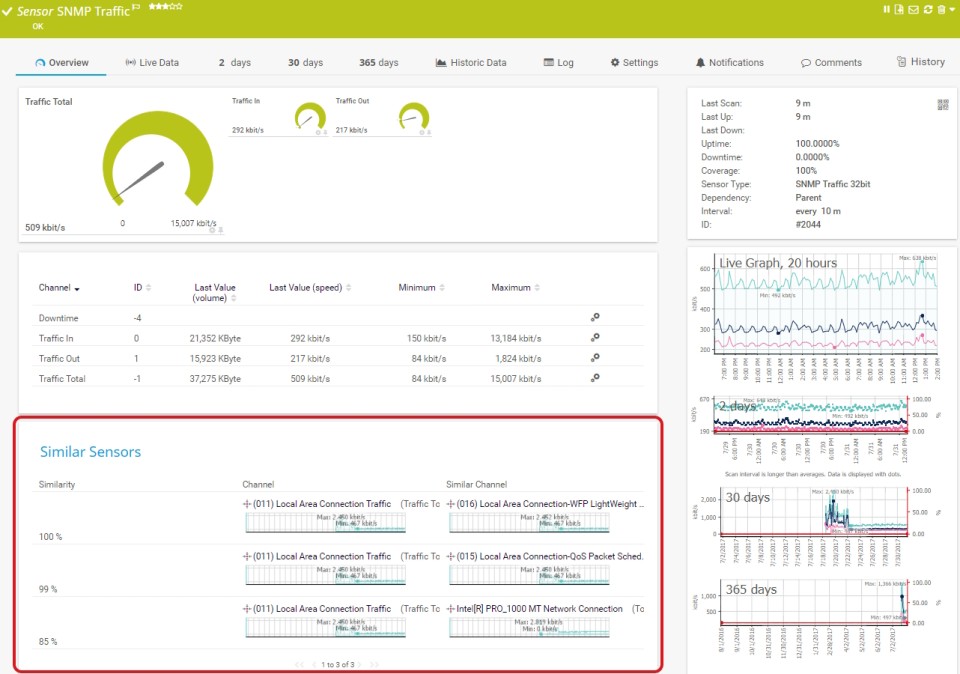960x674 pixels.
Task: Pause the SNMP Traffic sensor
Action: coord(887,9)
